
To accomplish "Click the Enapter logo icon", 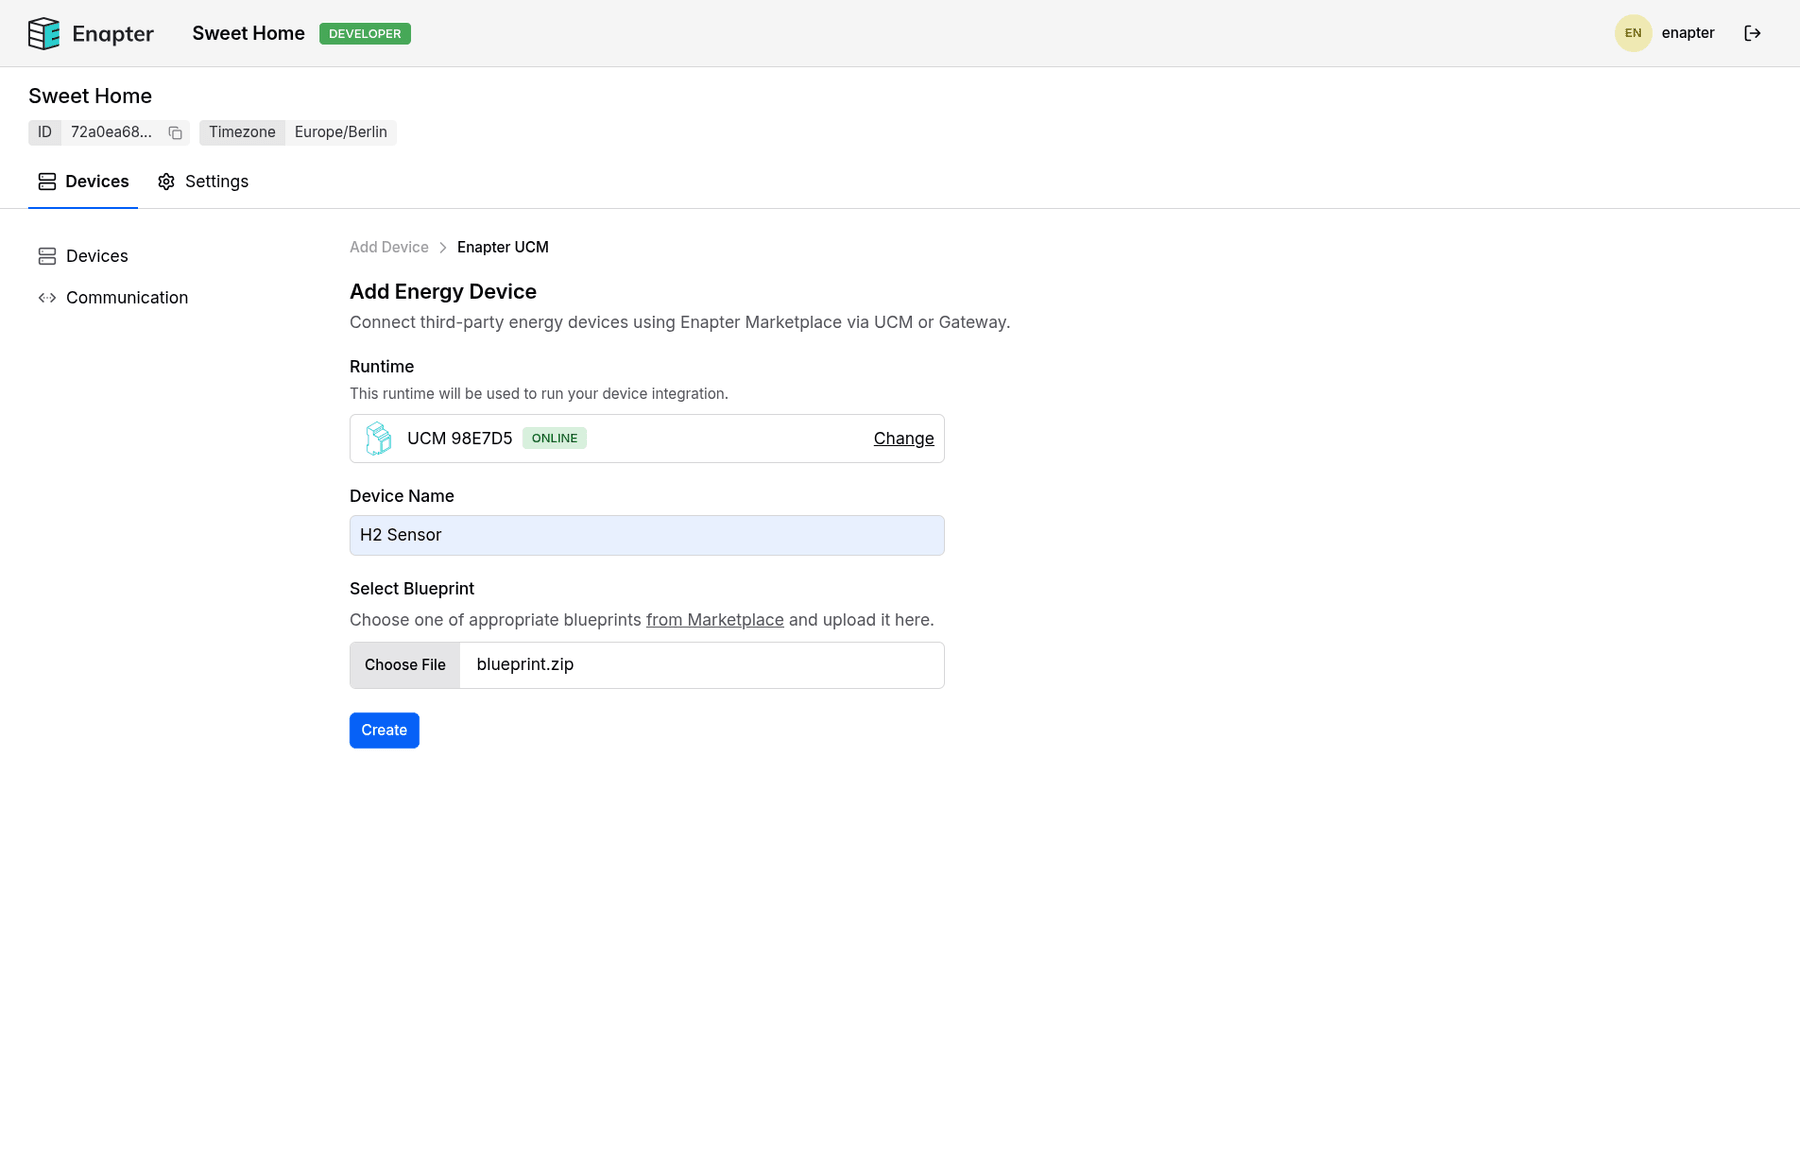I will (44, 33).
